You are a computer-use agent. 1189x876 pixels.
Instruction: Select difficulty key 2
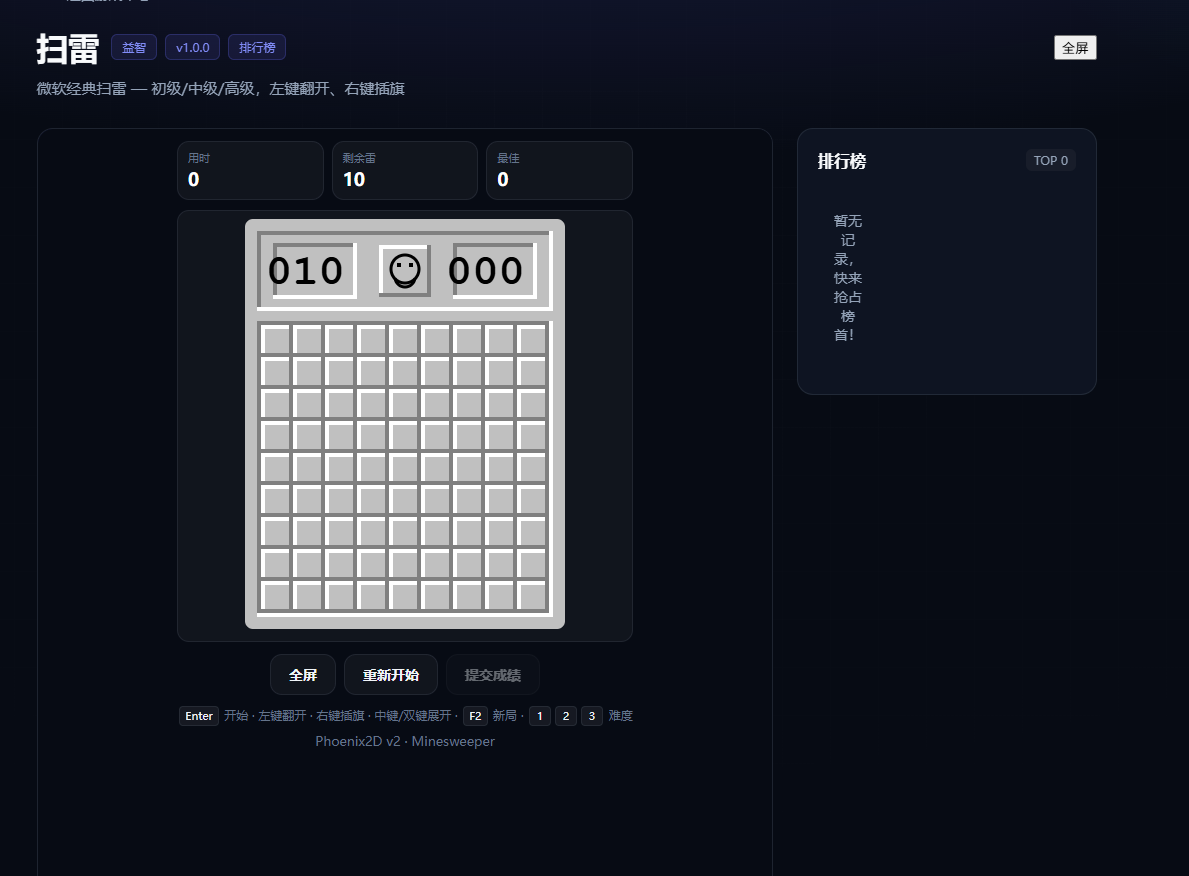click(566, 715)
